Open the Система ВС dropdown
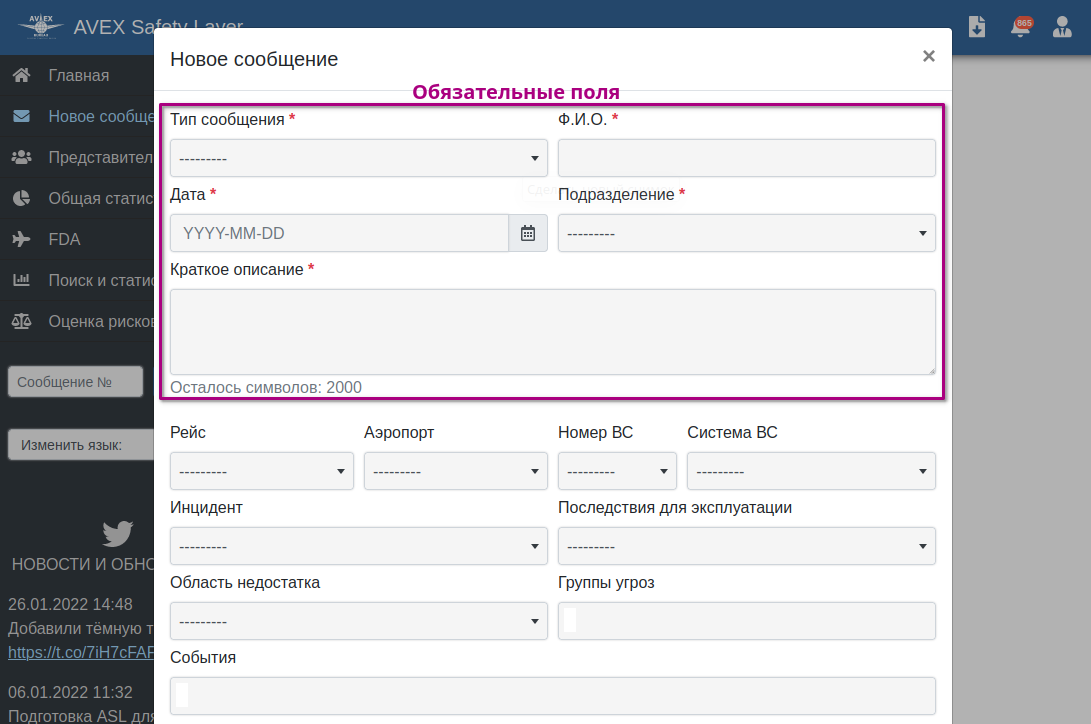This screenshot has height=724, width=1091. click(x=811, y=471)
